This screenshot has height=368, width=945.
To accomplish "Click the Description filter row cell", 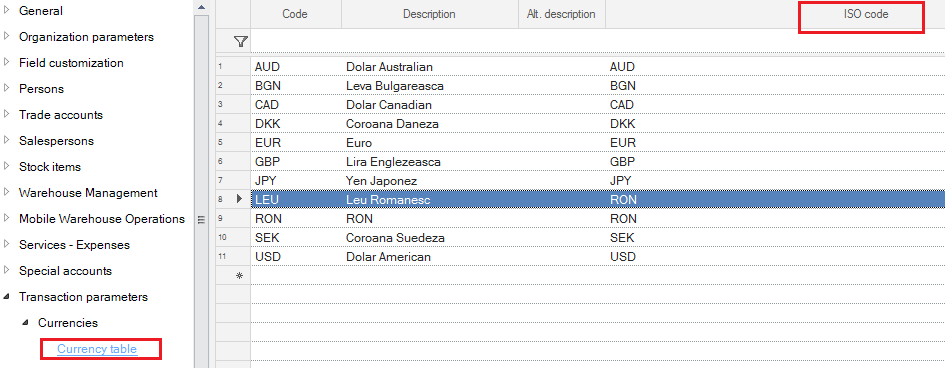I will pos(430,42).
